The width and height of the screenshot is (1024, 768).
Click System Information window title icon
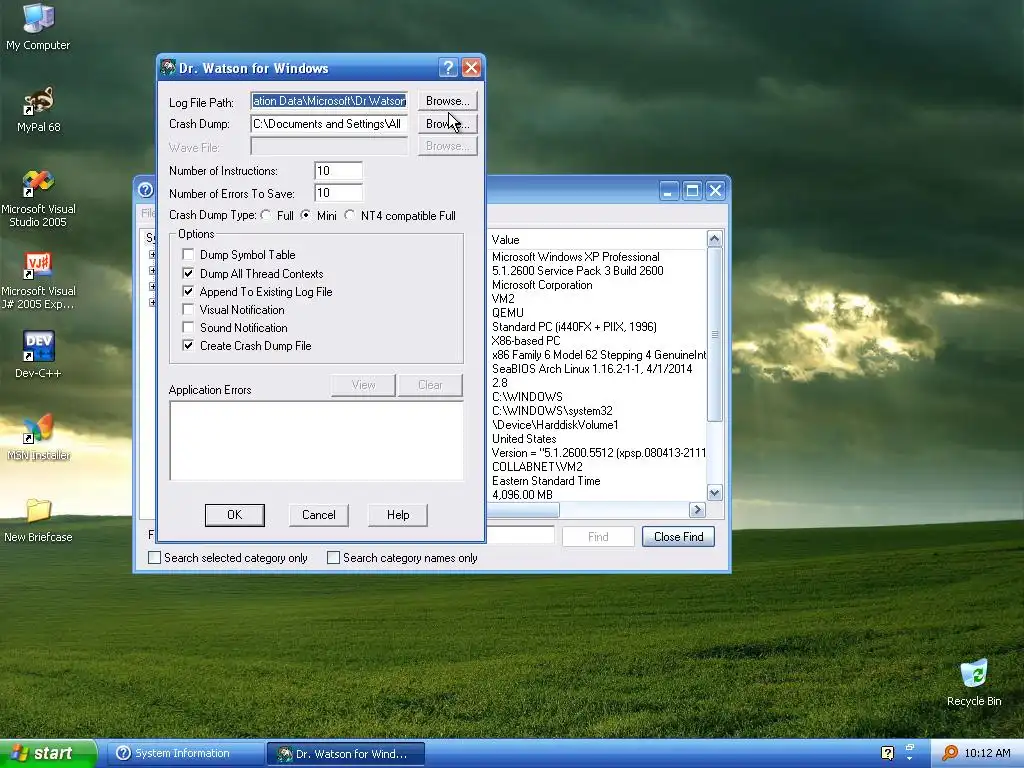coord(145,190)
